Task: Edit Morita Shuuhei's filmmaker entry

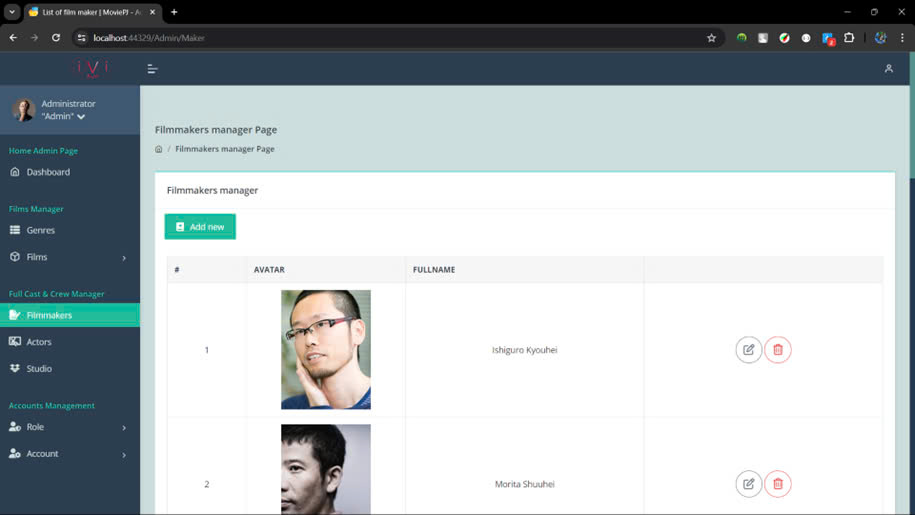Action: coord(748,484)
